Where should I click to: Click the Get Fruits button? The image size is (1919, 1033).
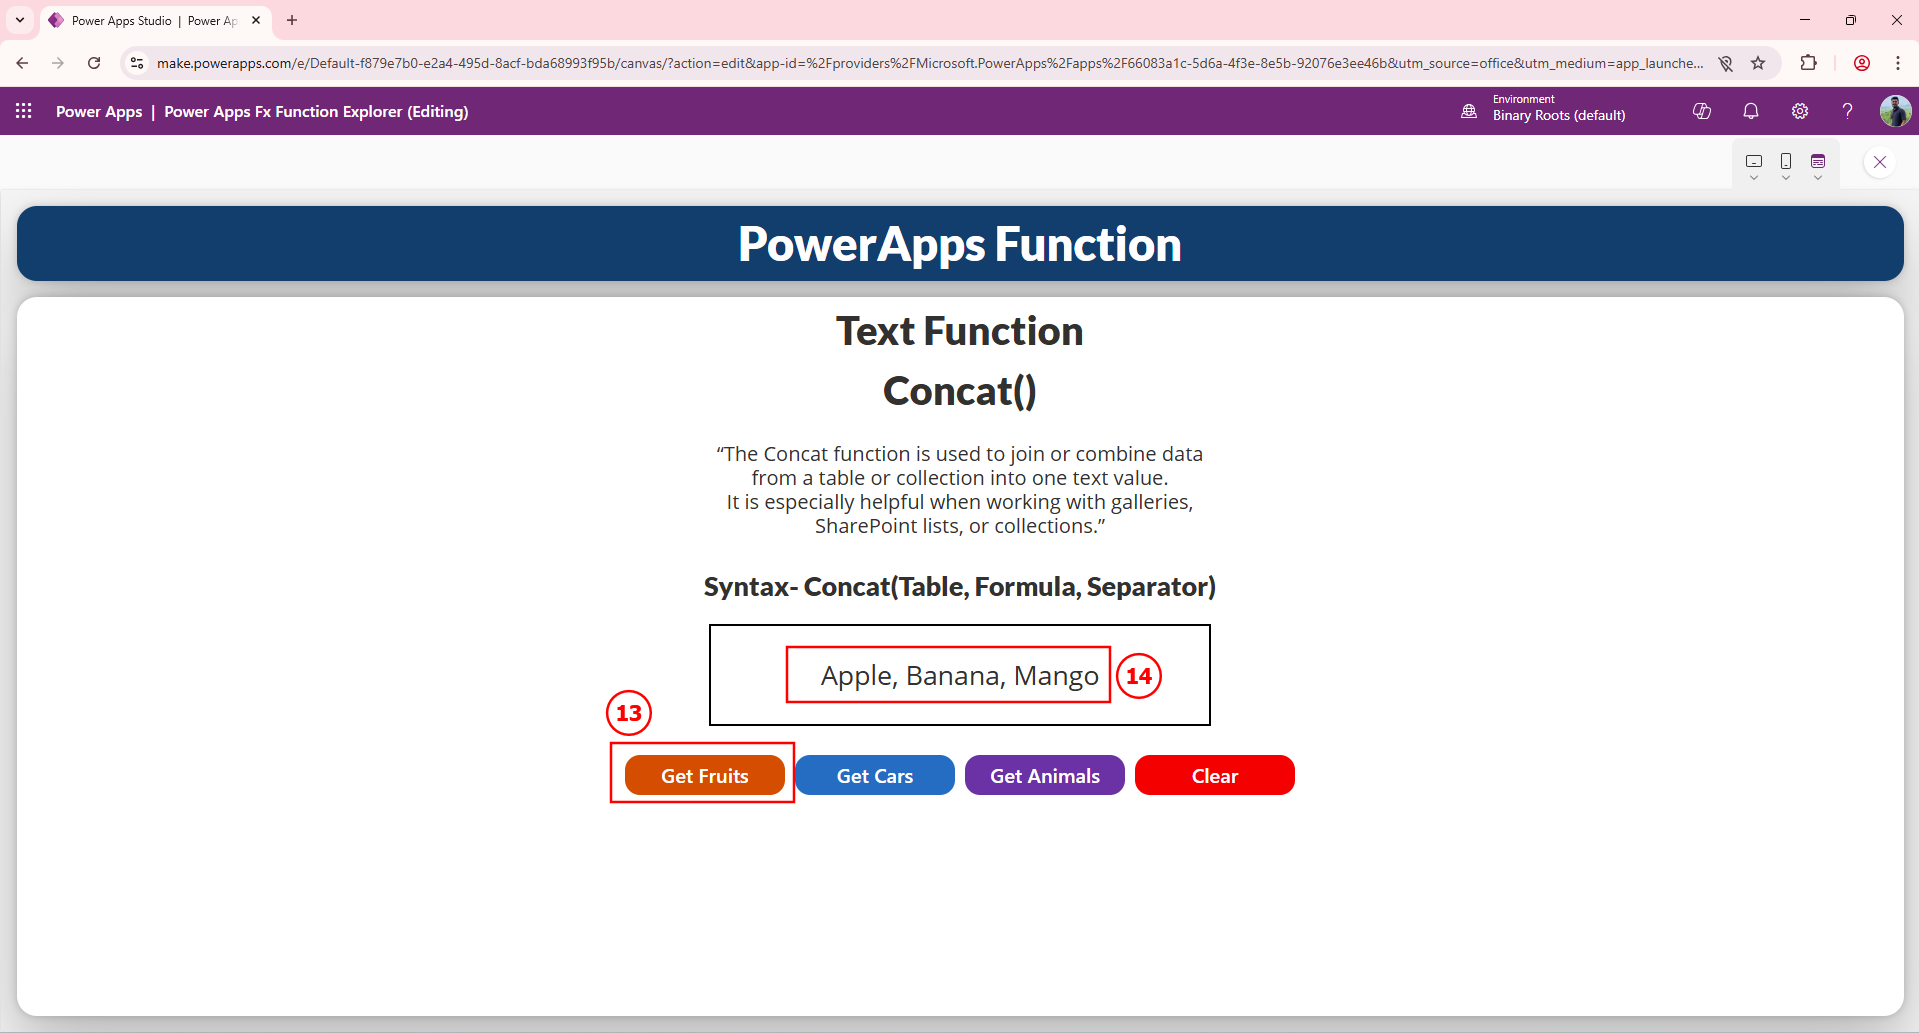(705, 775)
